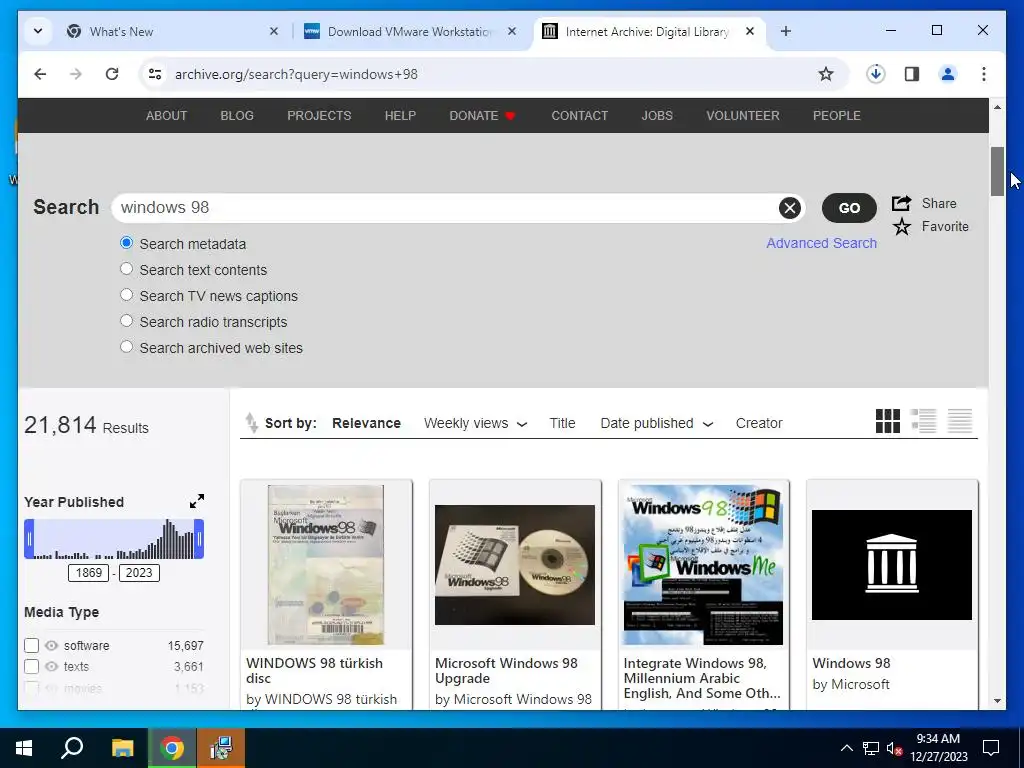Open CONTACT in navigation
Image resolution: width=1024 pixels, height=768 pixels.
pyautogui.click(x=580, y=116)
